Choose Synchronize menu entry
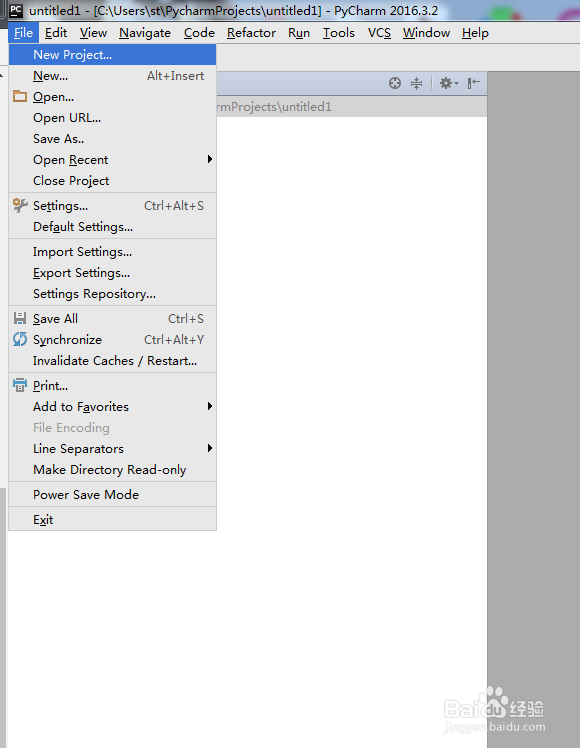Screen dimensions: 580x748 pyautogui.click(x=113, y=339)
